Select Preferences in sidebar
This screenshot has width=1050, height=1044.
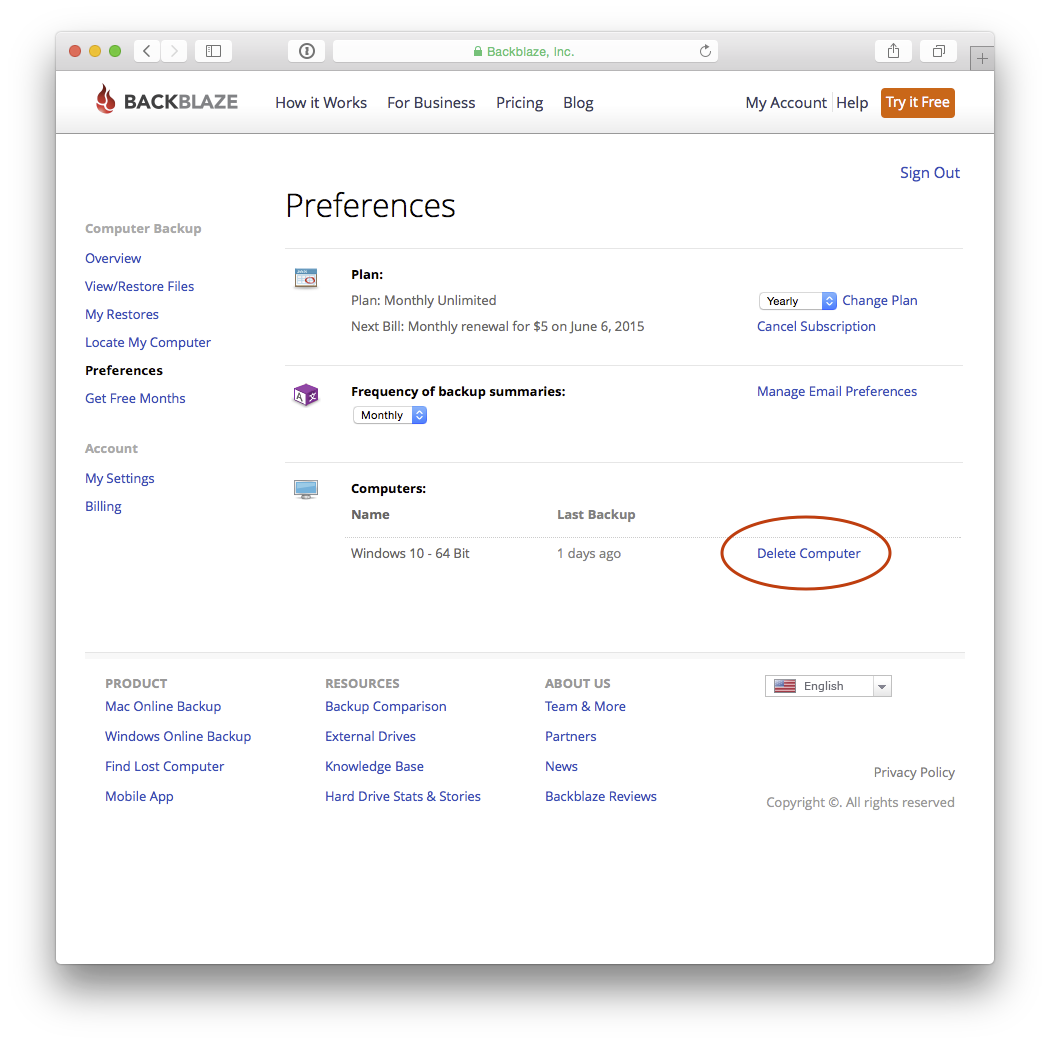(x=124, y=370)
